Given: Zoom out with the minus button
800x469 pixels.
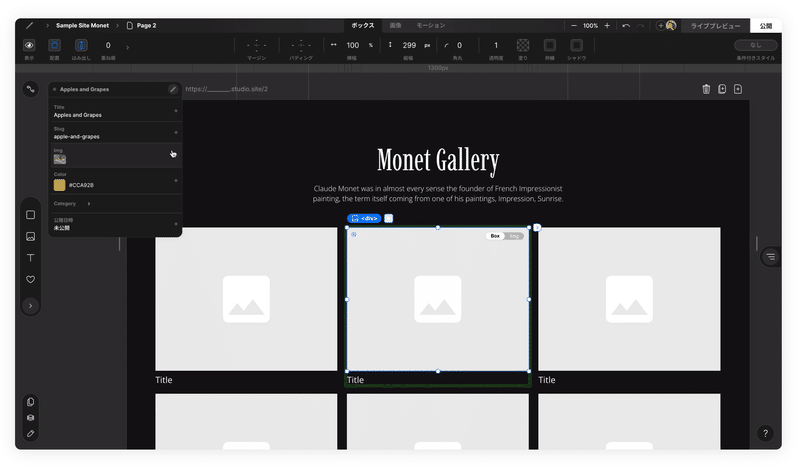Looking at the screenshot, I should coord(574,26).
